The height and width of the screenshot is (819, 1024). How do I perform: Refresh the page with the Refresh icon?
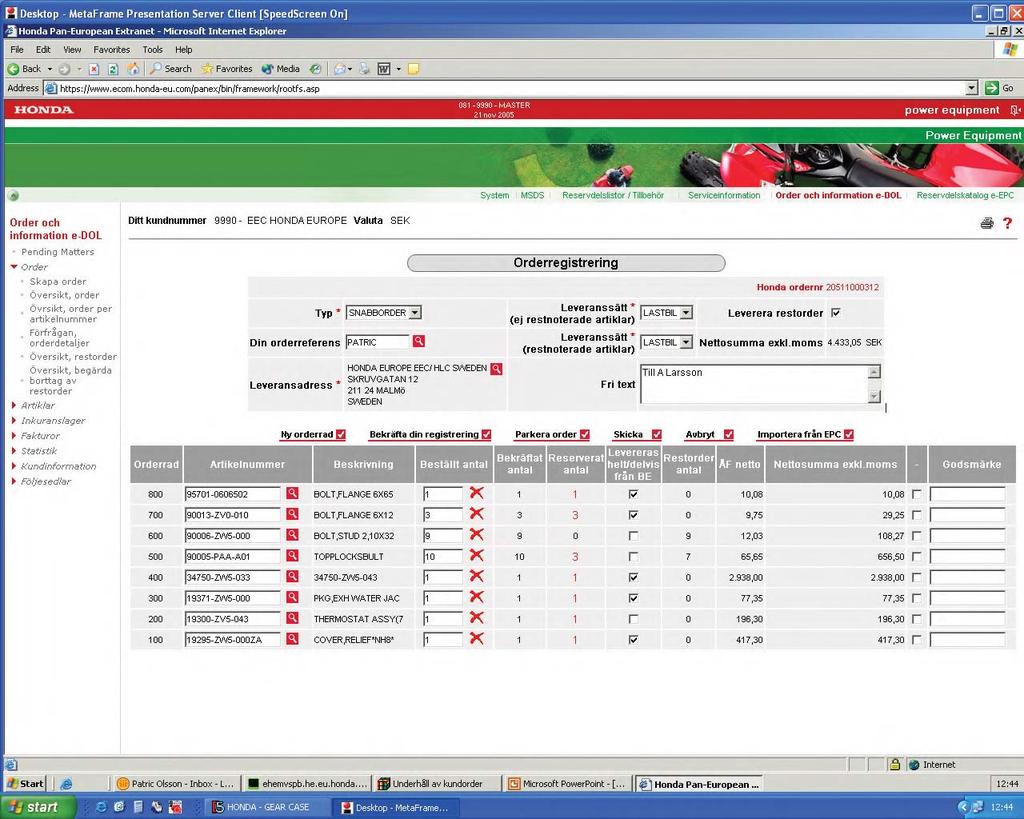[113, 69]
